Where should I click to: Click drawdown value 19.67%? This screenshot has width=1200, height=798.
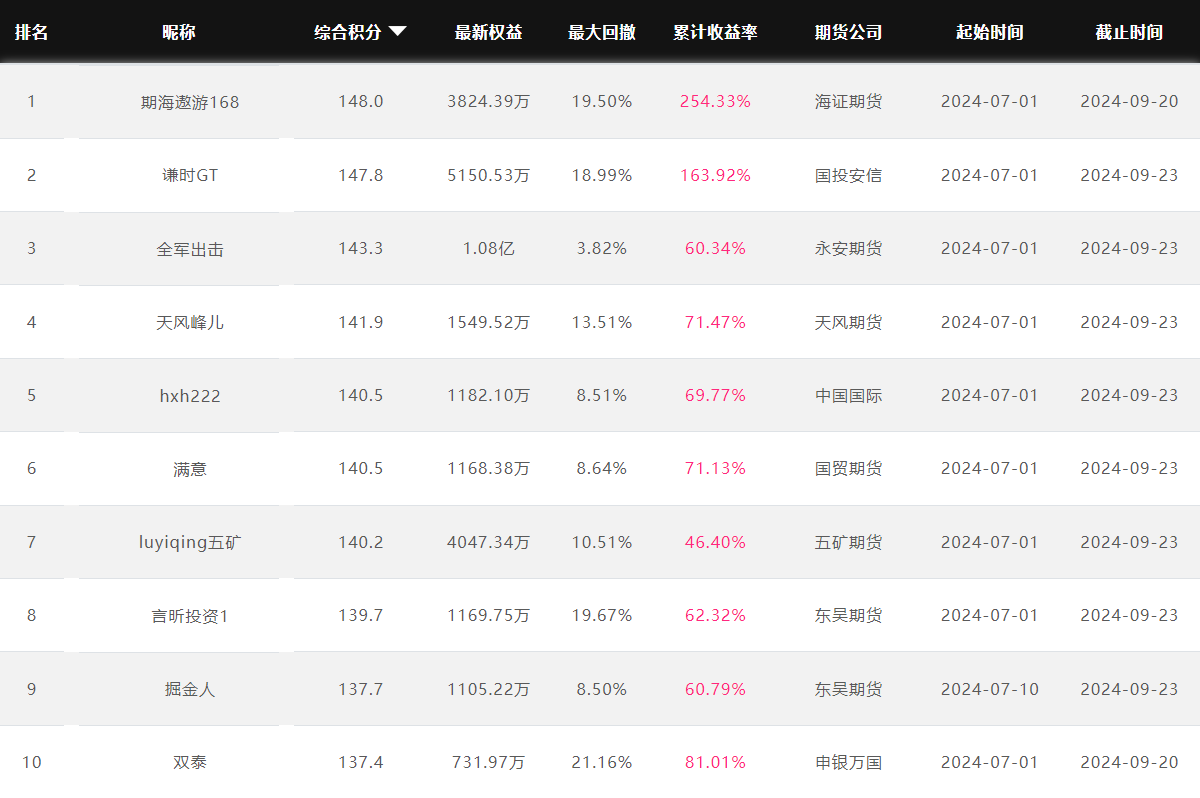tap(602, 616)
